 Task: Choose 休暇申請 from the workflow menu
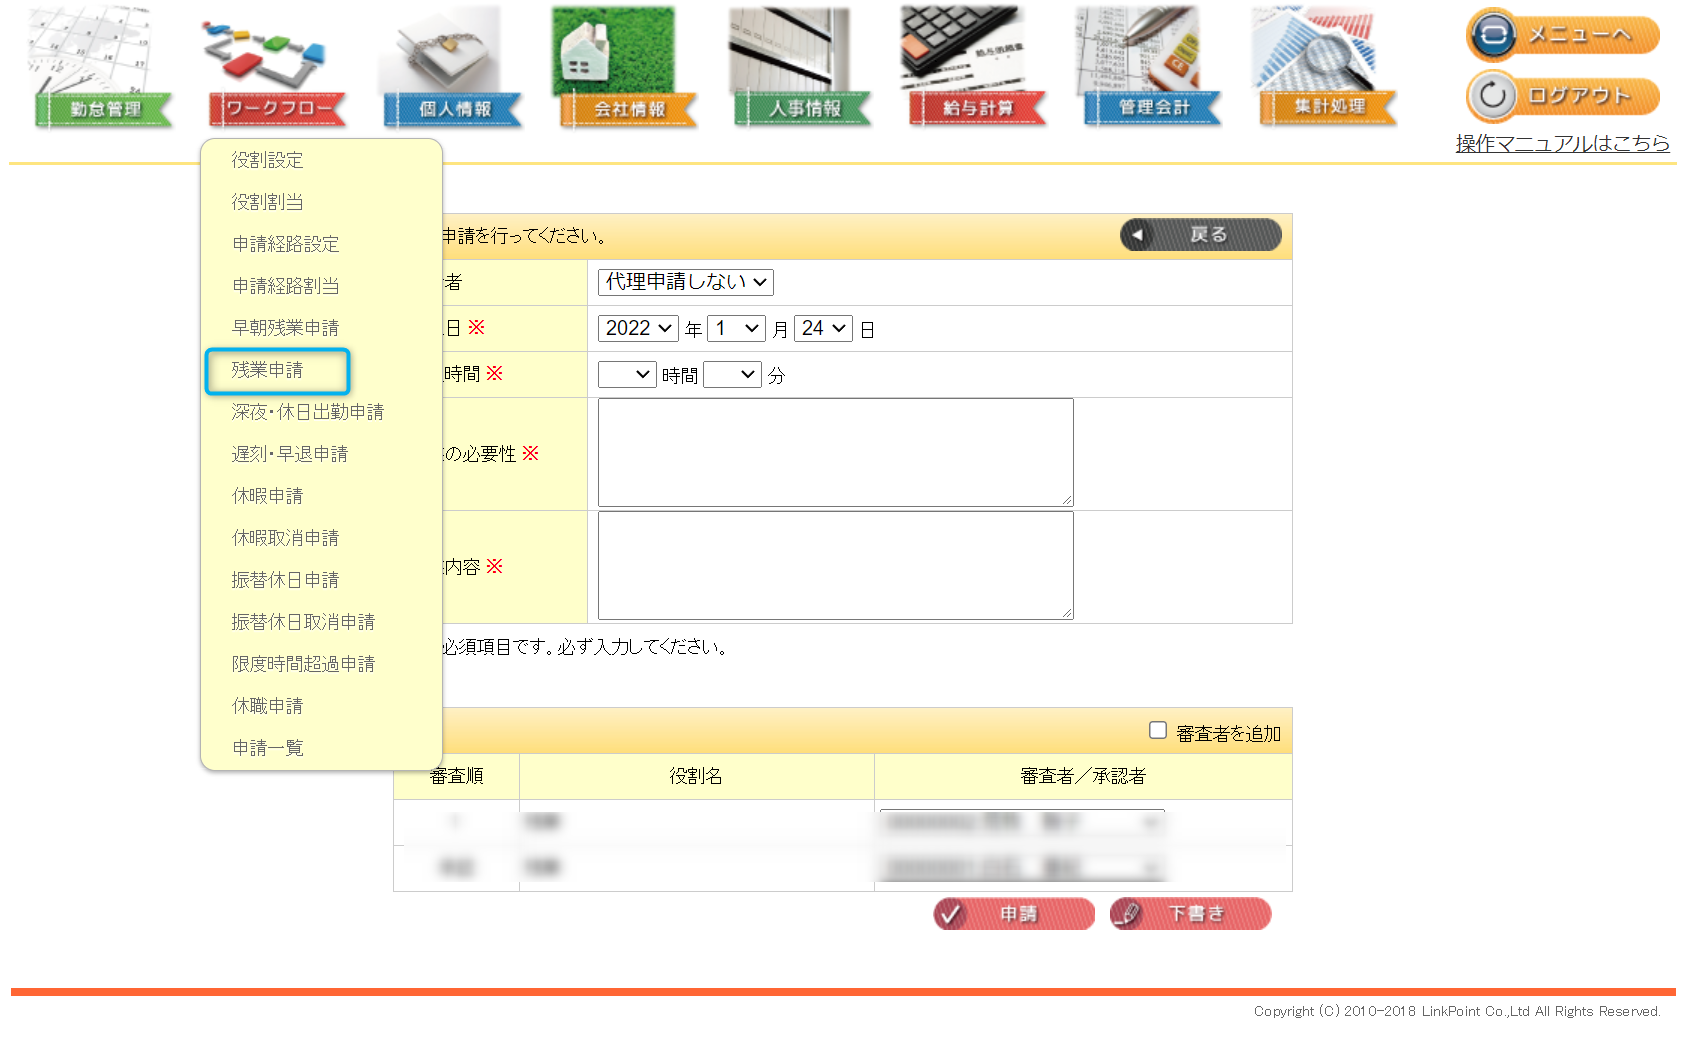268,496
